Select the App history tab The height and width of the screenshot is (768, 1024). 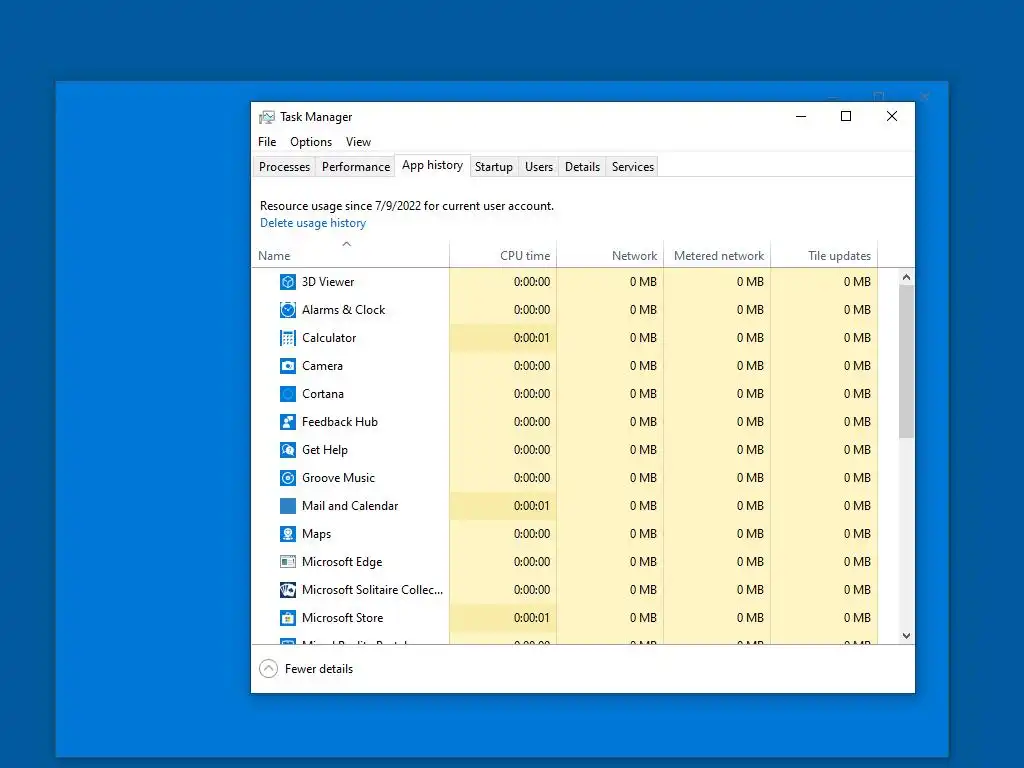[432, 165]
